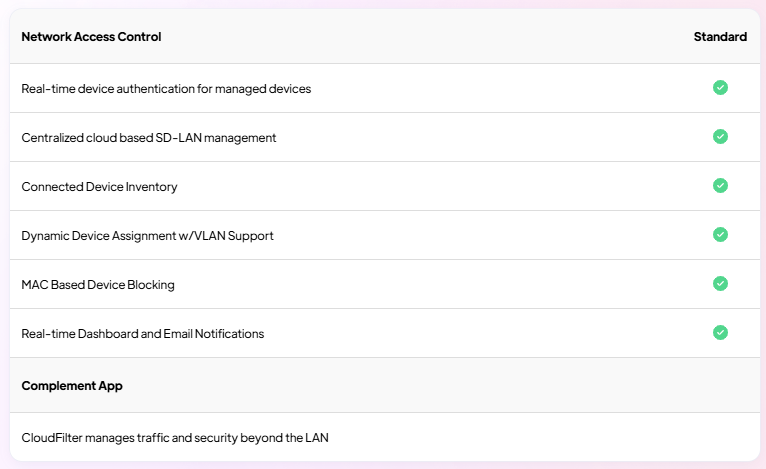Click the MAC Based Device Blocking checkmark
The height and width of the screenshot is (469, 766).
[720, 283]
